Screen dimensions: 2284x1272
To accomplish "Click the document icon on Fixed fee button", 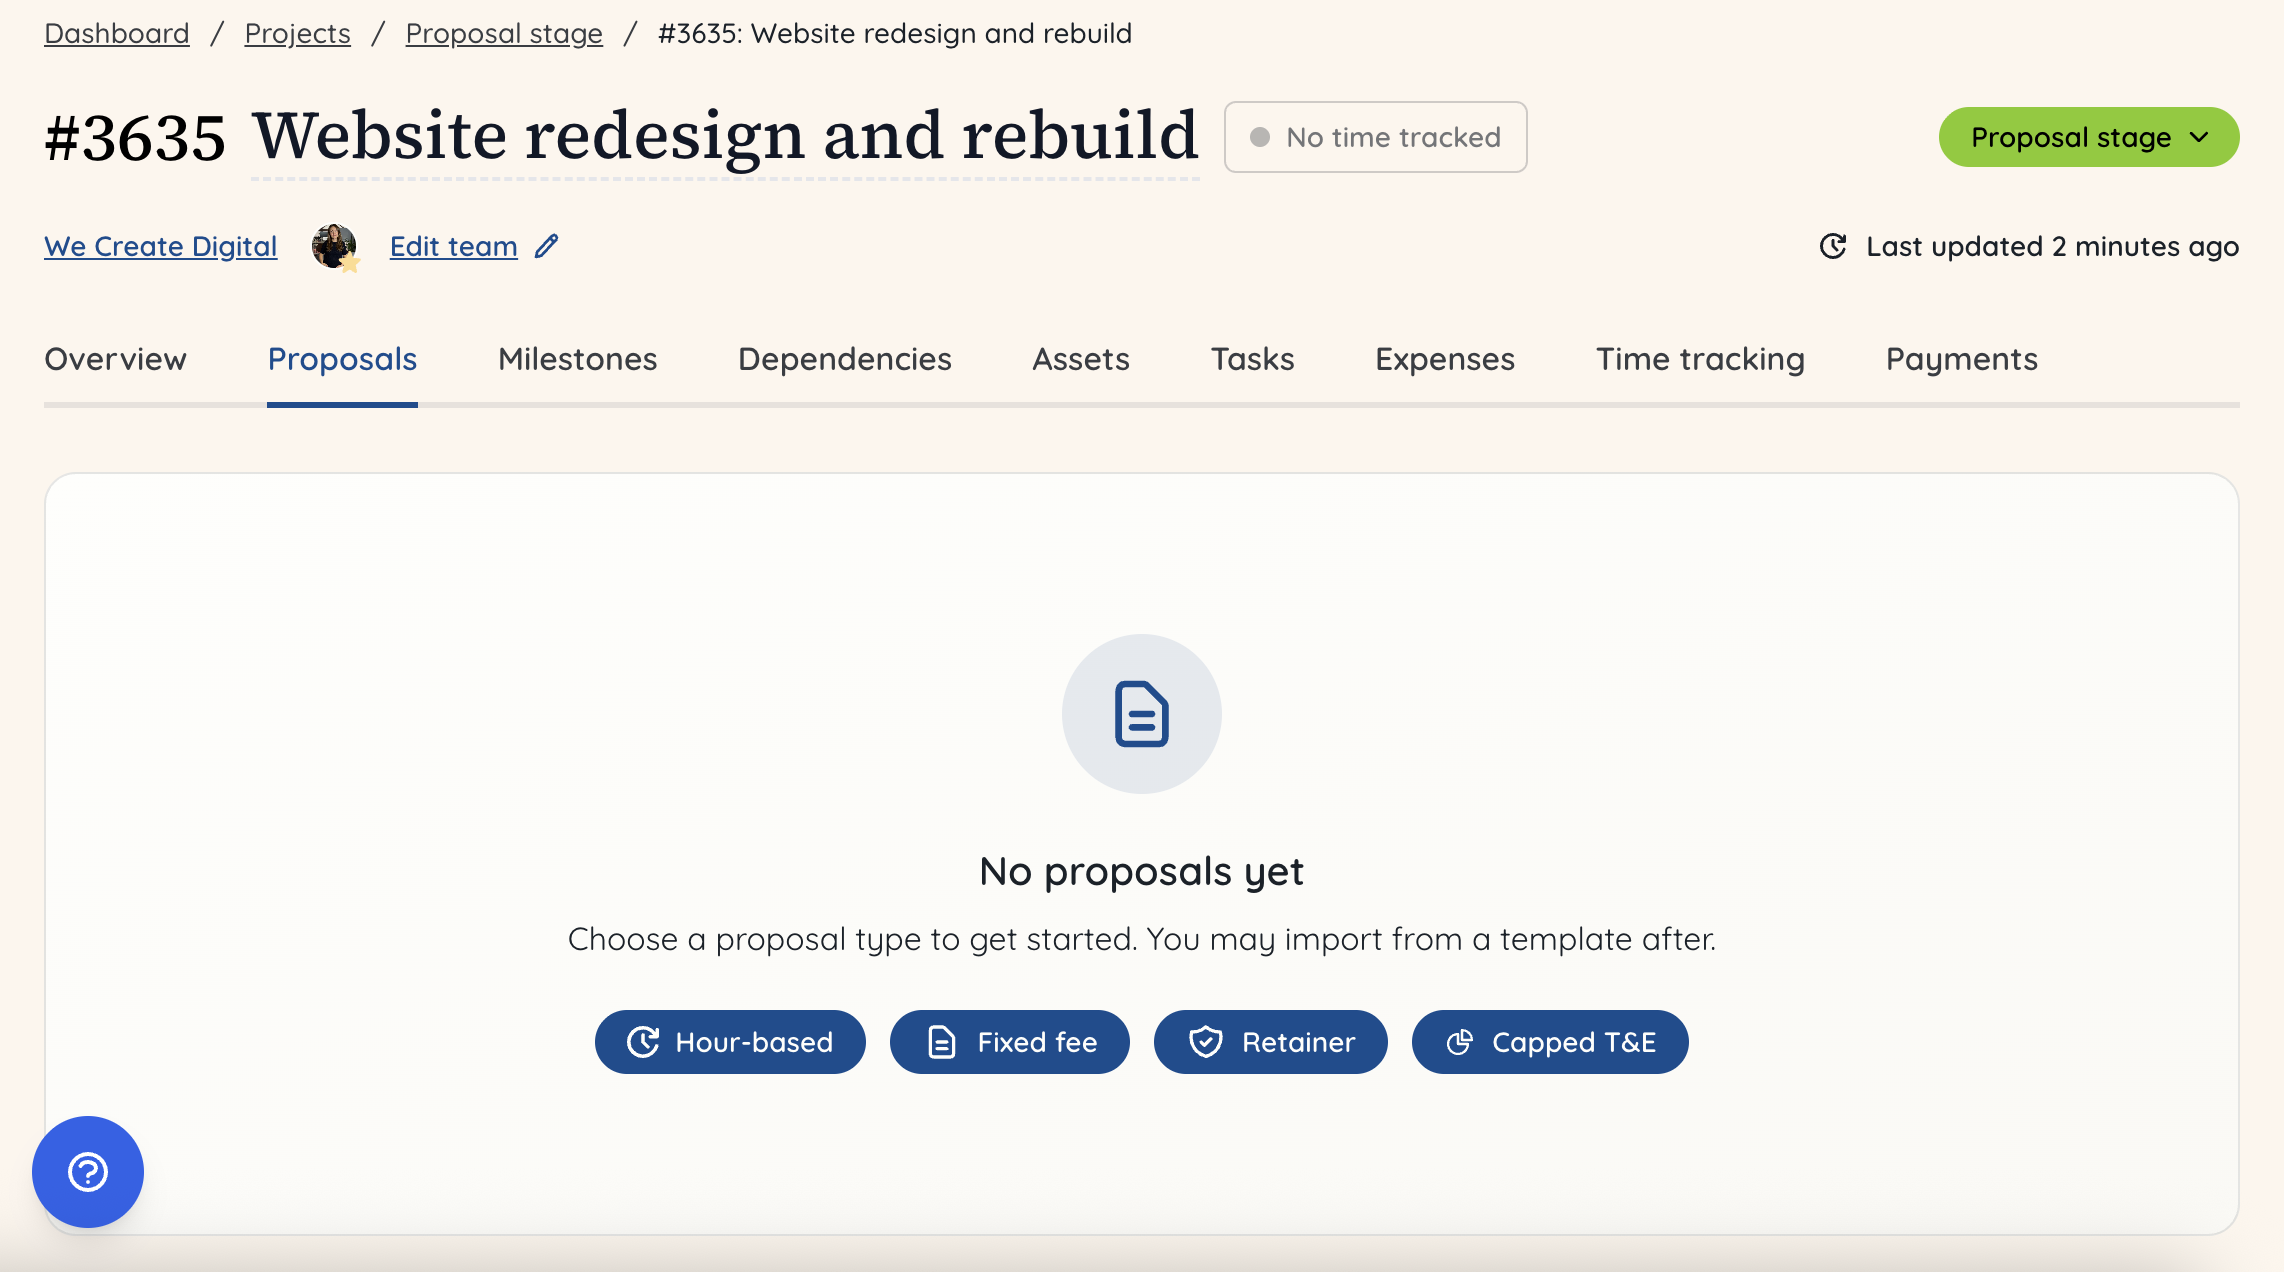I will click(x=940, y=1042).
